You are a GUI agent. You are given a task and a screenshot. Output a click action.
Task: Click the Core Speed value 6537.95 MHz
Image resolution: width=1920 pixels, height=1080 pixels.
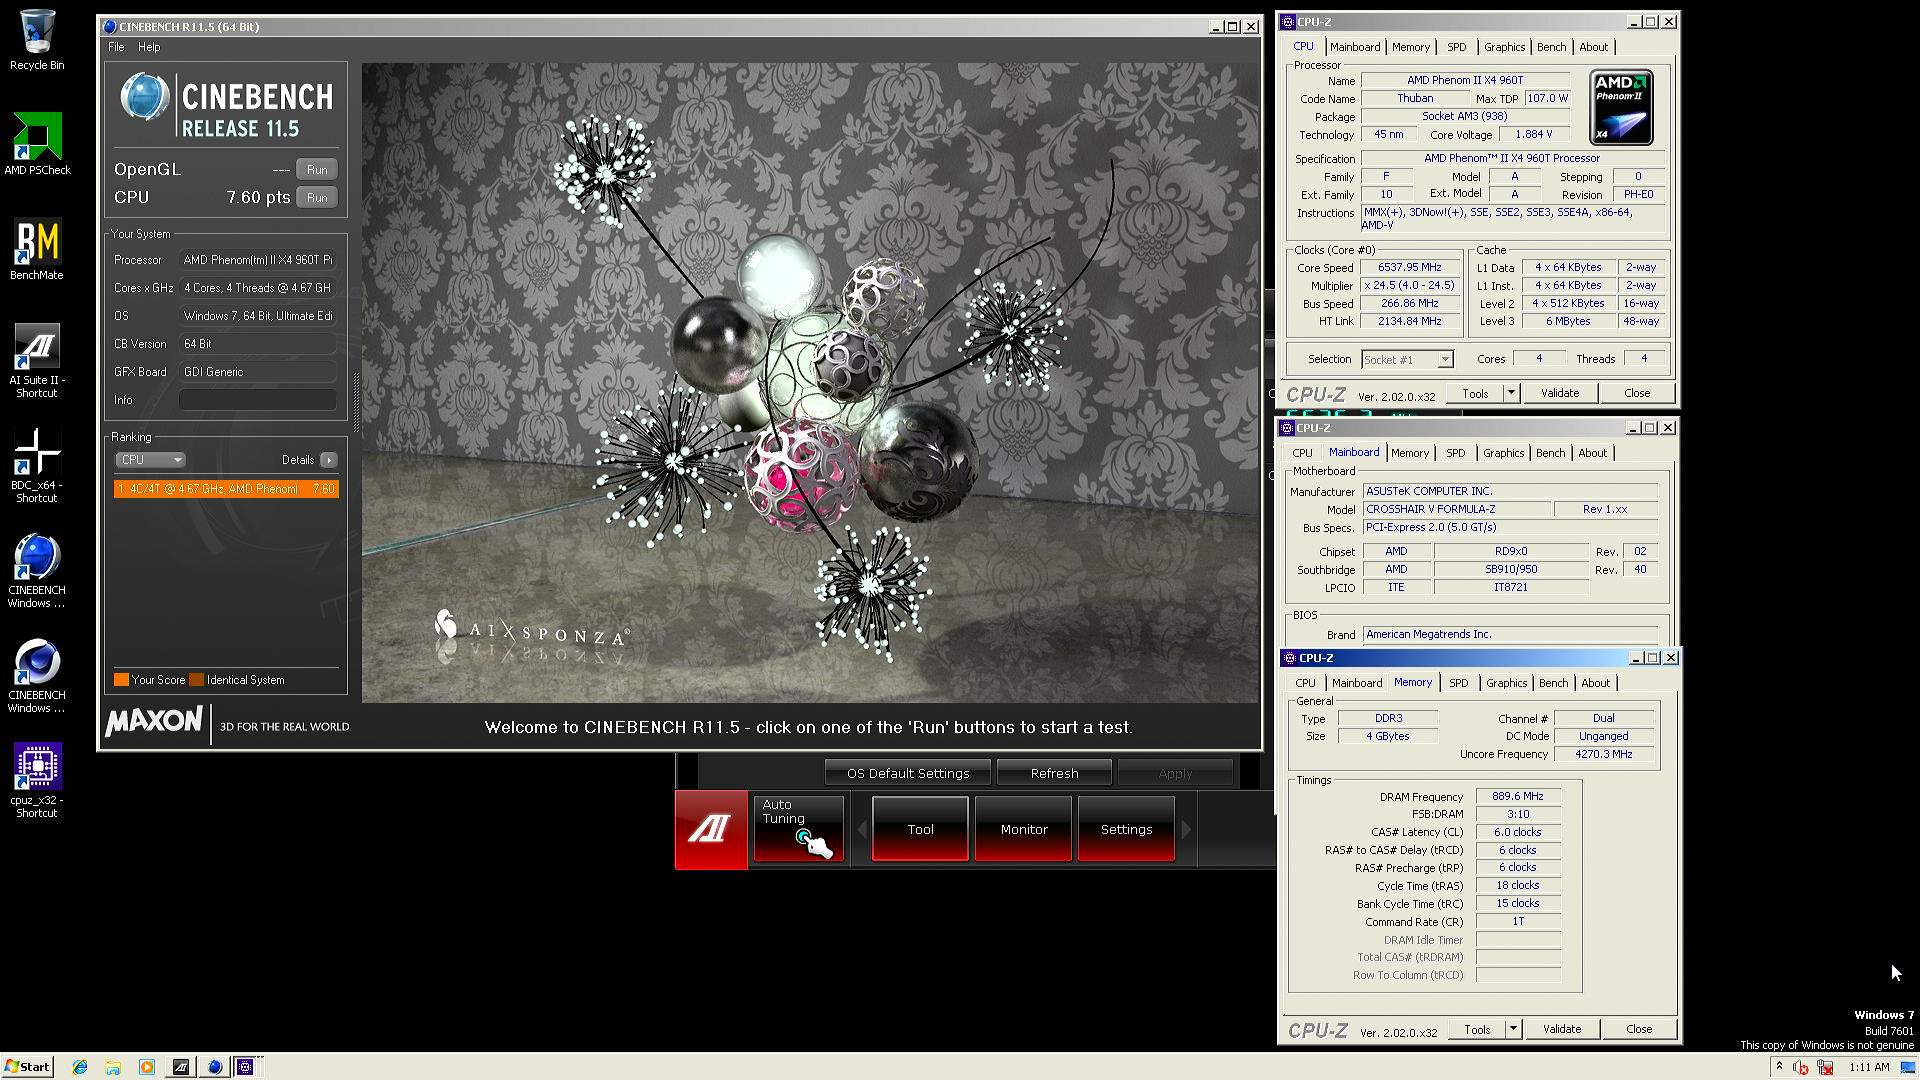[1409, 268]
